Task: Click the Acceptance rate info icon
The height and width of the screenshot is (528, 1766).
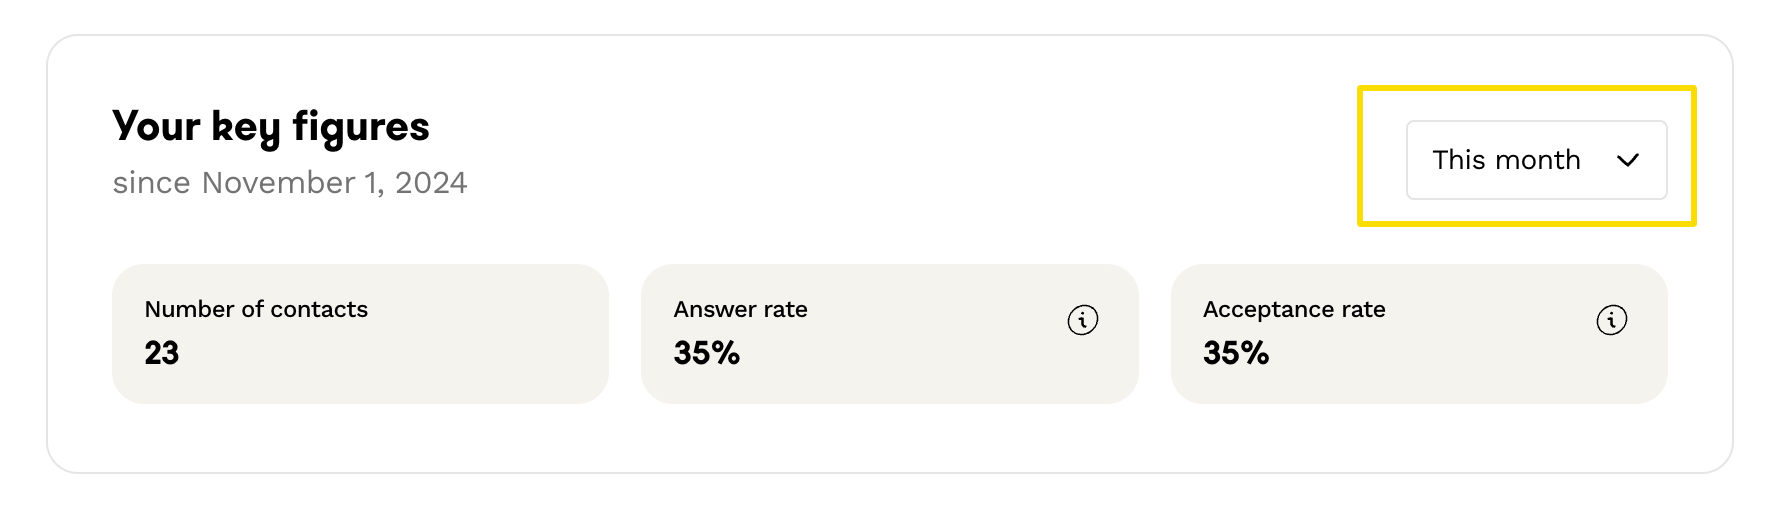Action: coord(1611,320)
